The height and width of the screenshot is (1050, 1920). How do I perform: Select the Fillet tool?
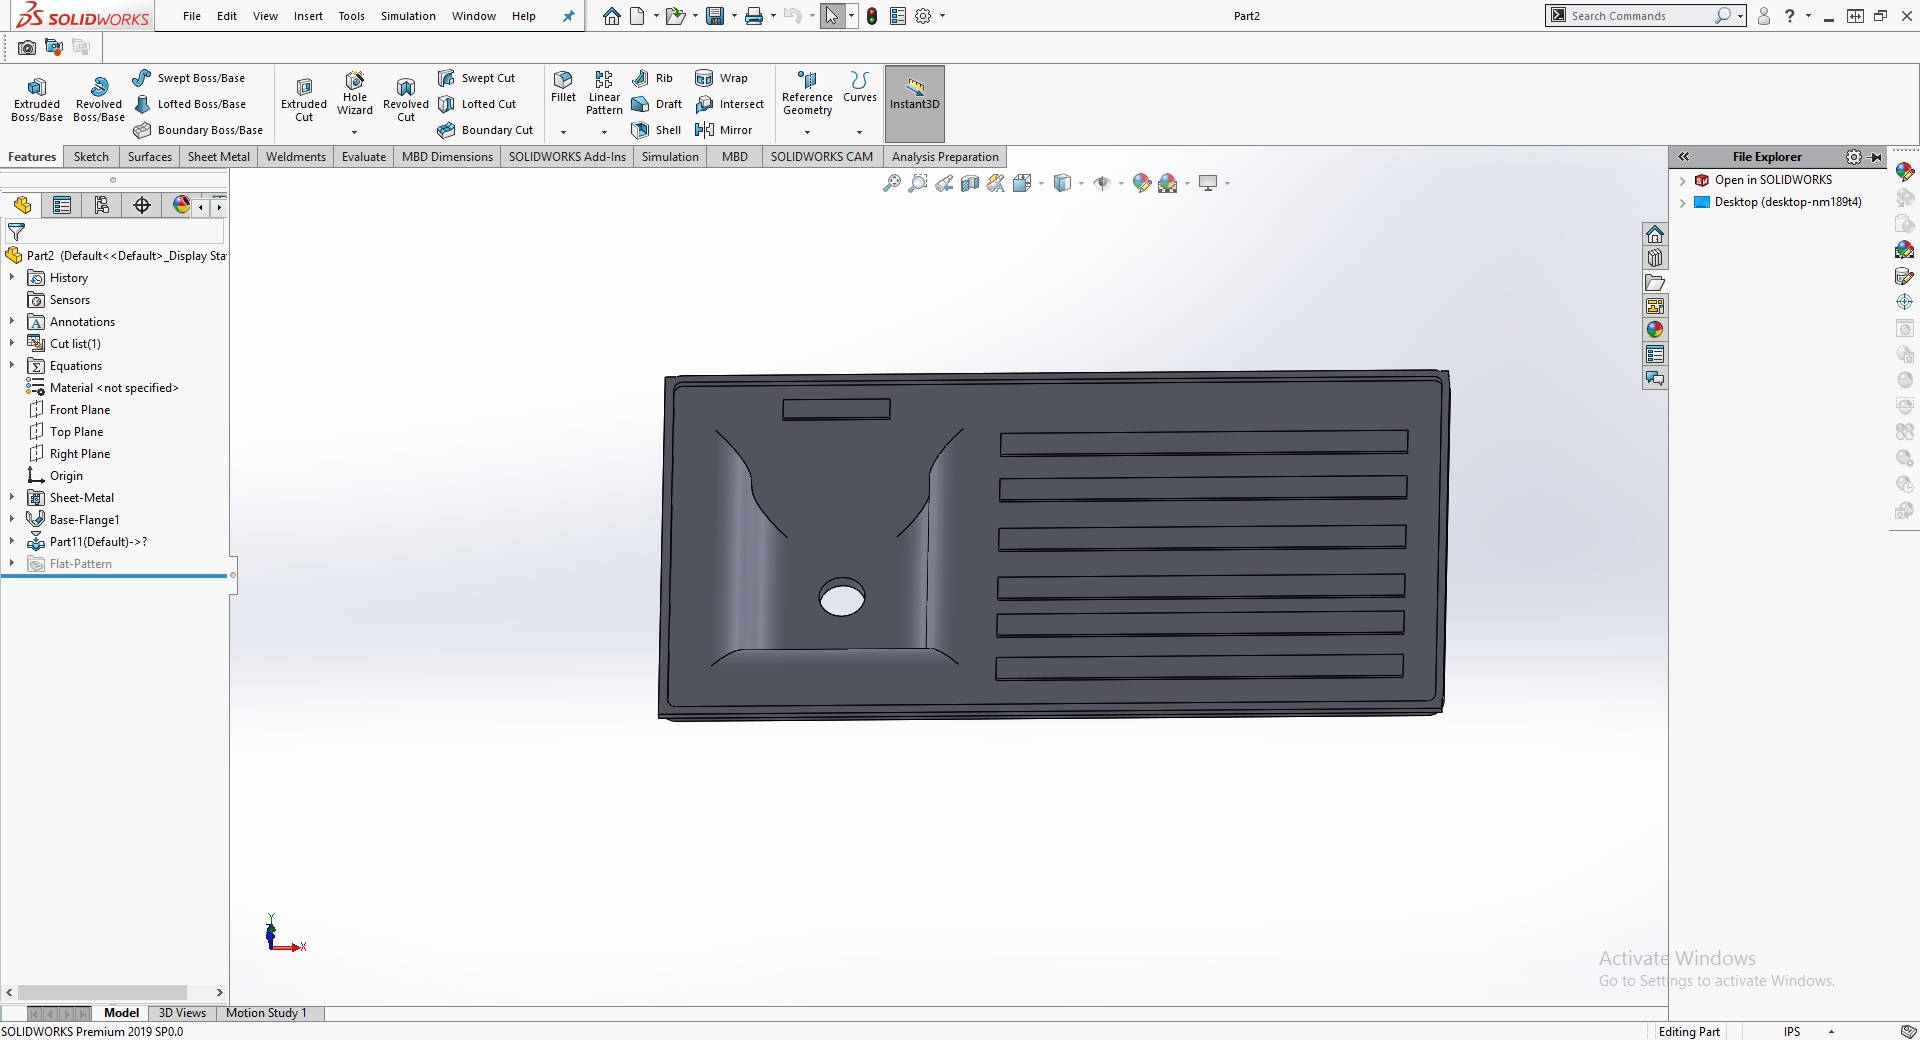click(x=563, y=86)
